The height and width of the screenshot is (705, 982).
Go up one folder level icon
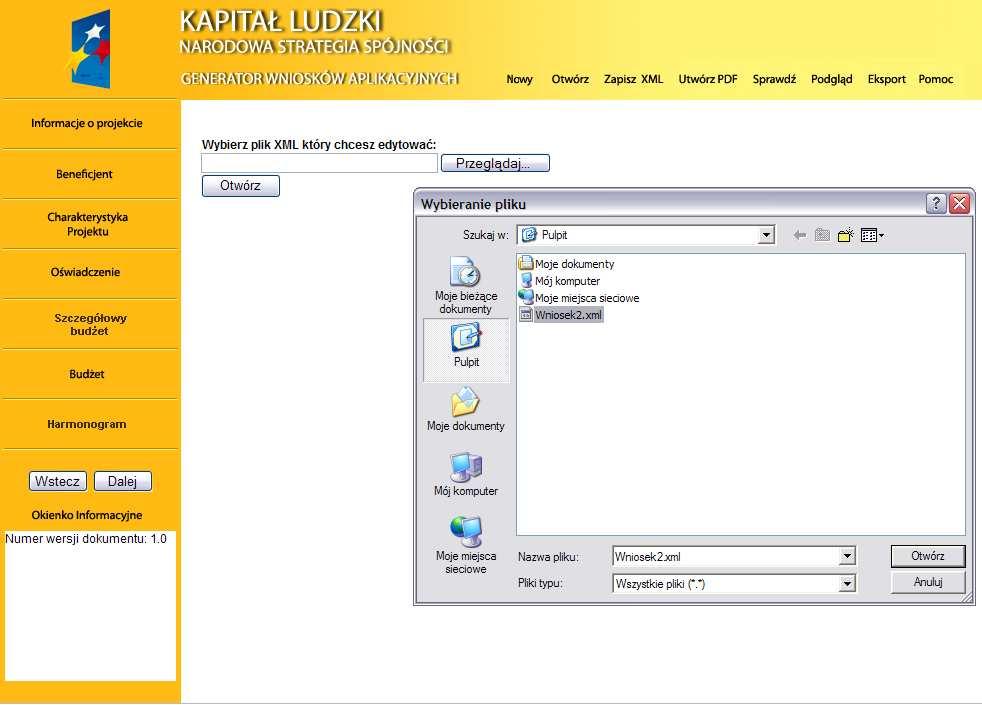822,235
